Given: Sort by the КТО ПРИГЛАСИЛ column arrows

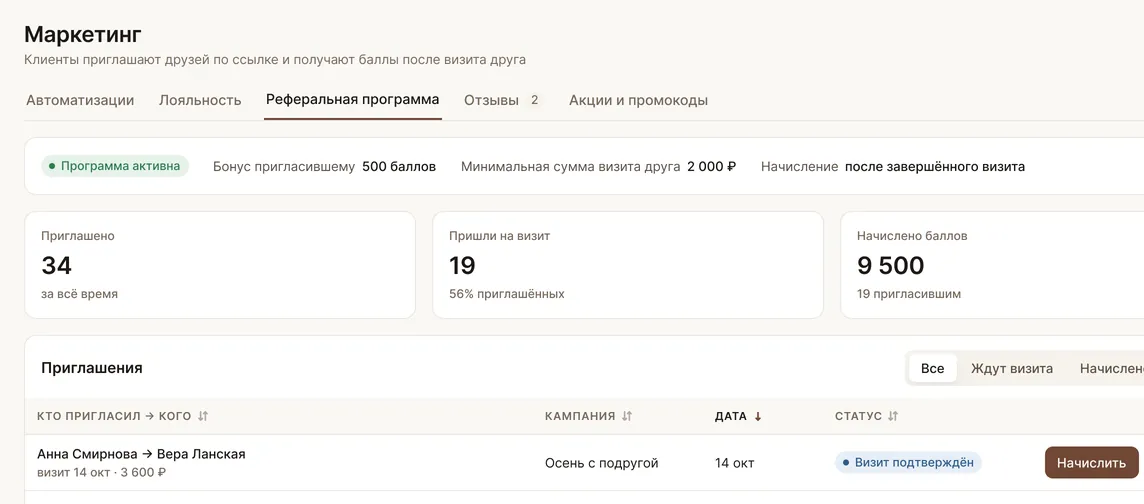Looking at the screenshot, I should click(203, 416).
